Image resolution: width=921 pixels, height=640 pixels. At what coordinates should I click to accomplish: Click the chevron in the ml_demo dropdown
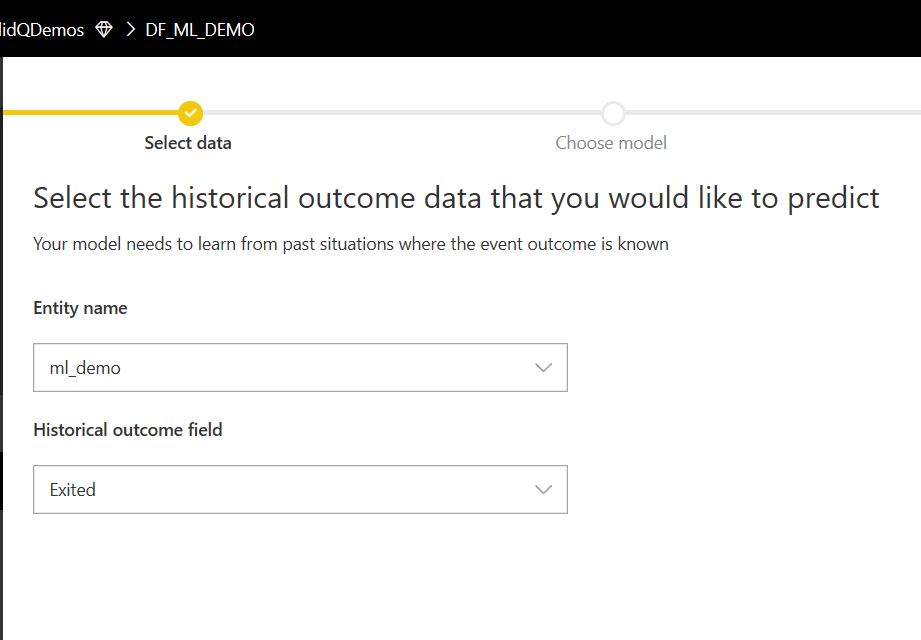(543, 368)
